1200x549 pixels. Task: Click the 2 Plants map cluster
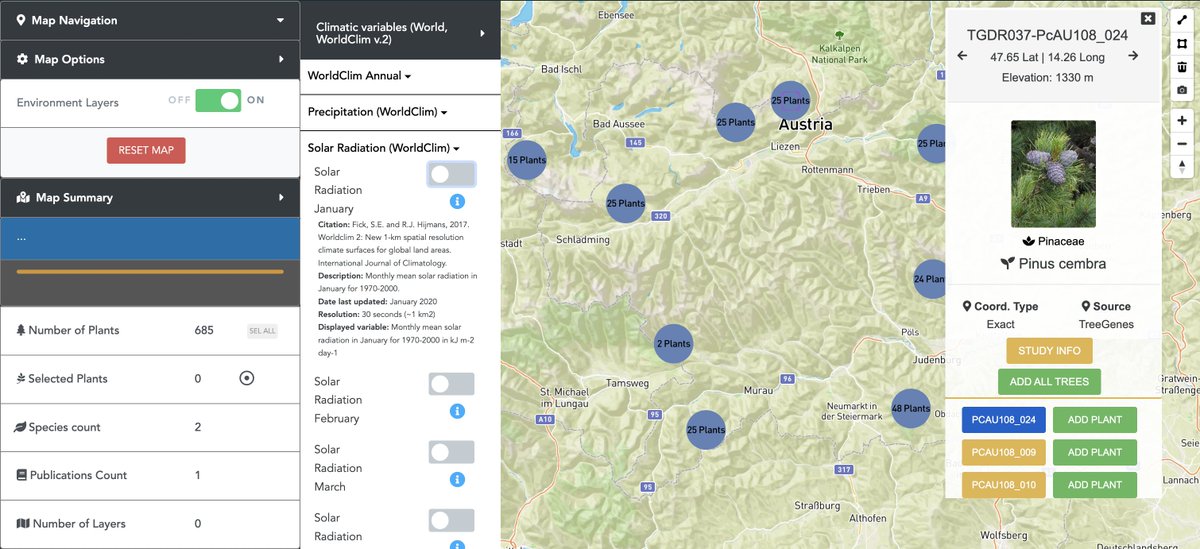click(x=673, y=344)
